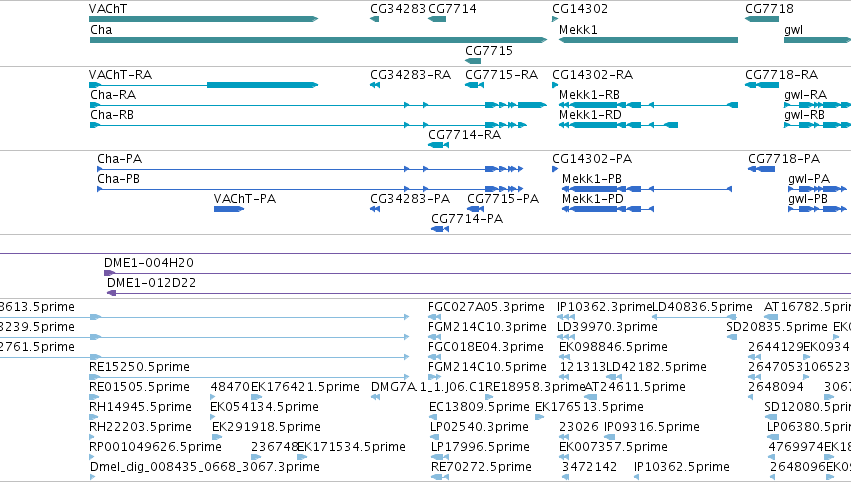Select the Mekk1-RD transcript label

click(x=590, y=115)
